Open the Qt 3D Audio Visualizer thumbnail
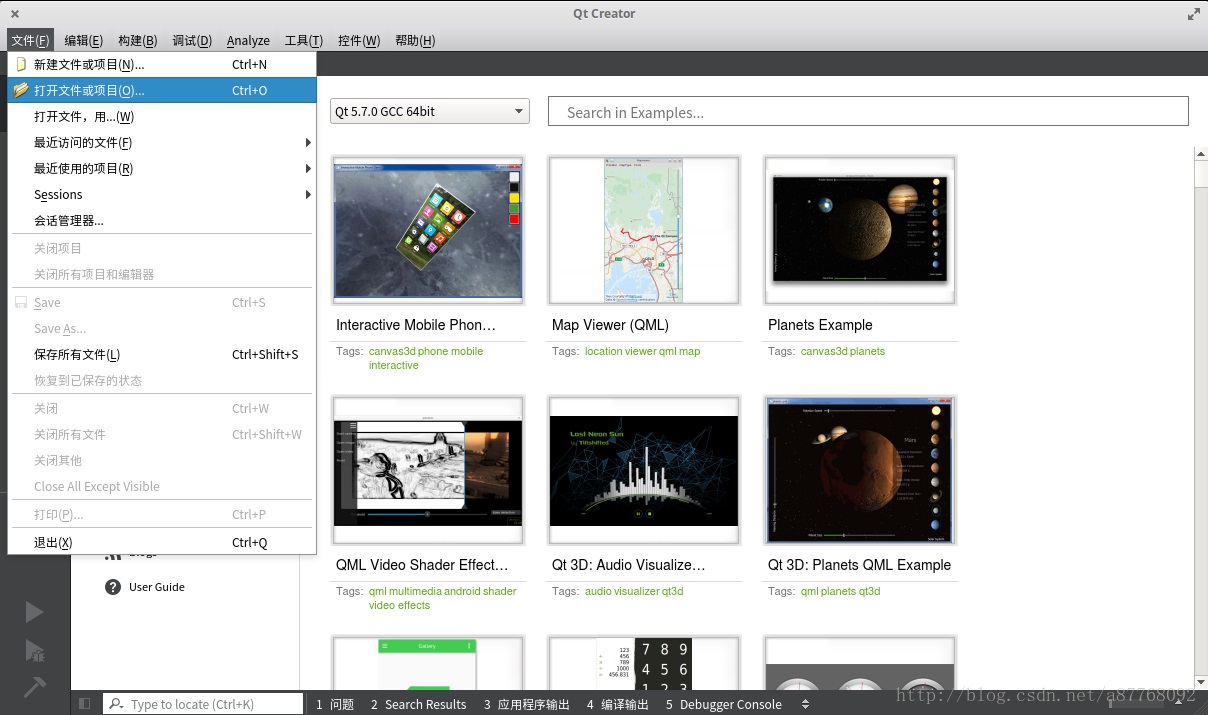 [x=644, y=470]
